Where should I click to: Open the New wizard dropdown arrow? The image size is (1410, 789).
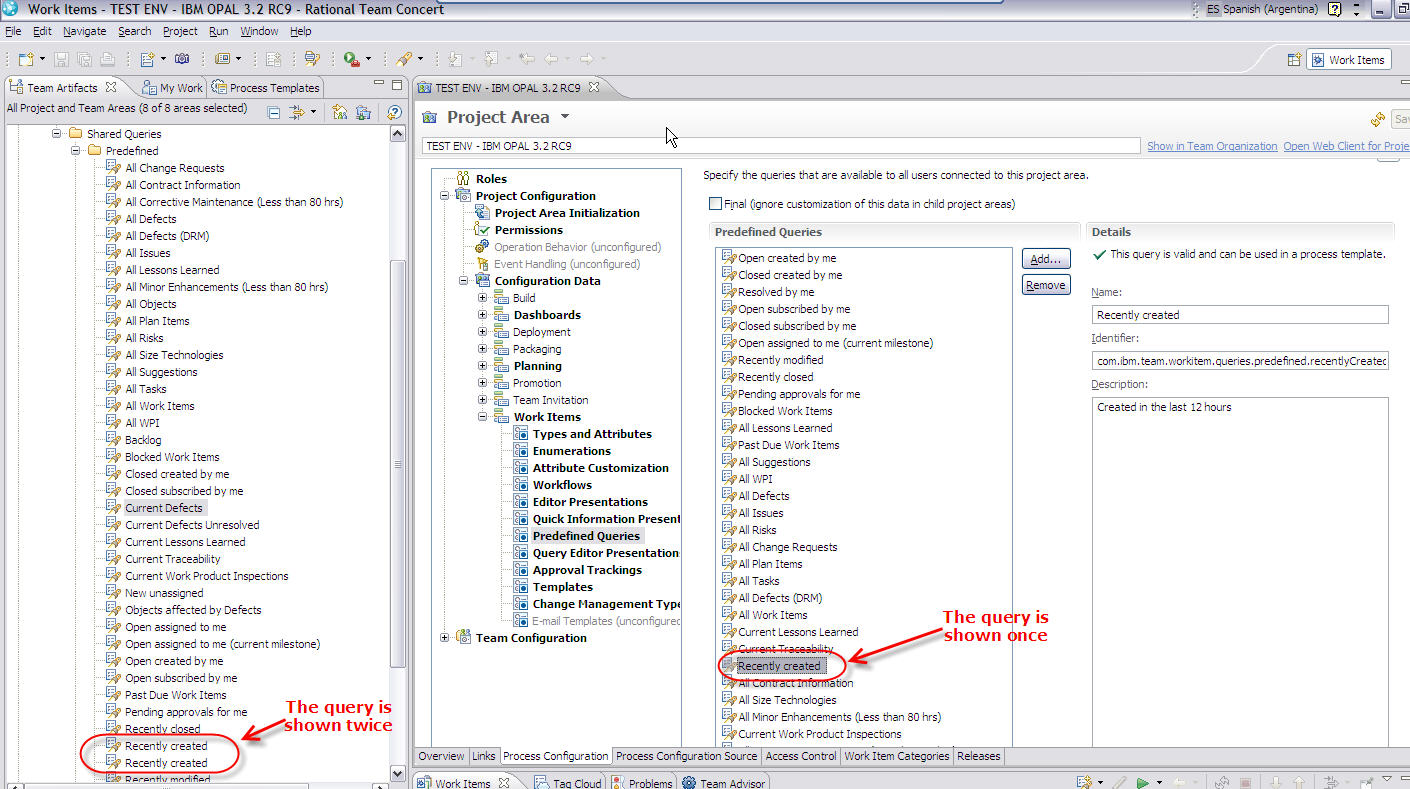41,59
